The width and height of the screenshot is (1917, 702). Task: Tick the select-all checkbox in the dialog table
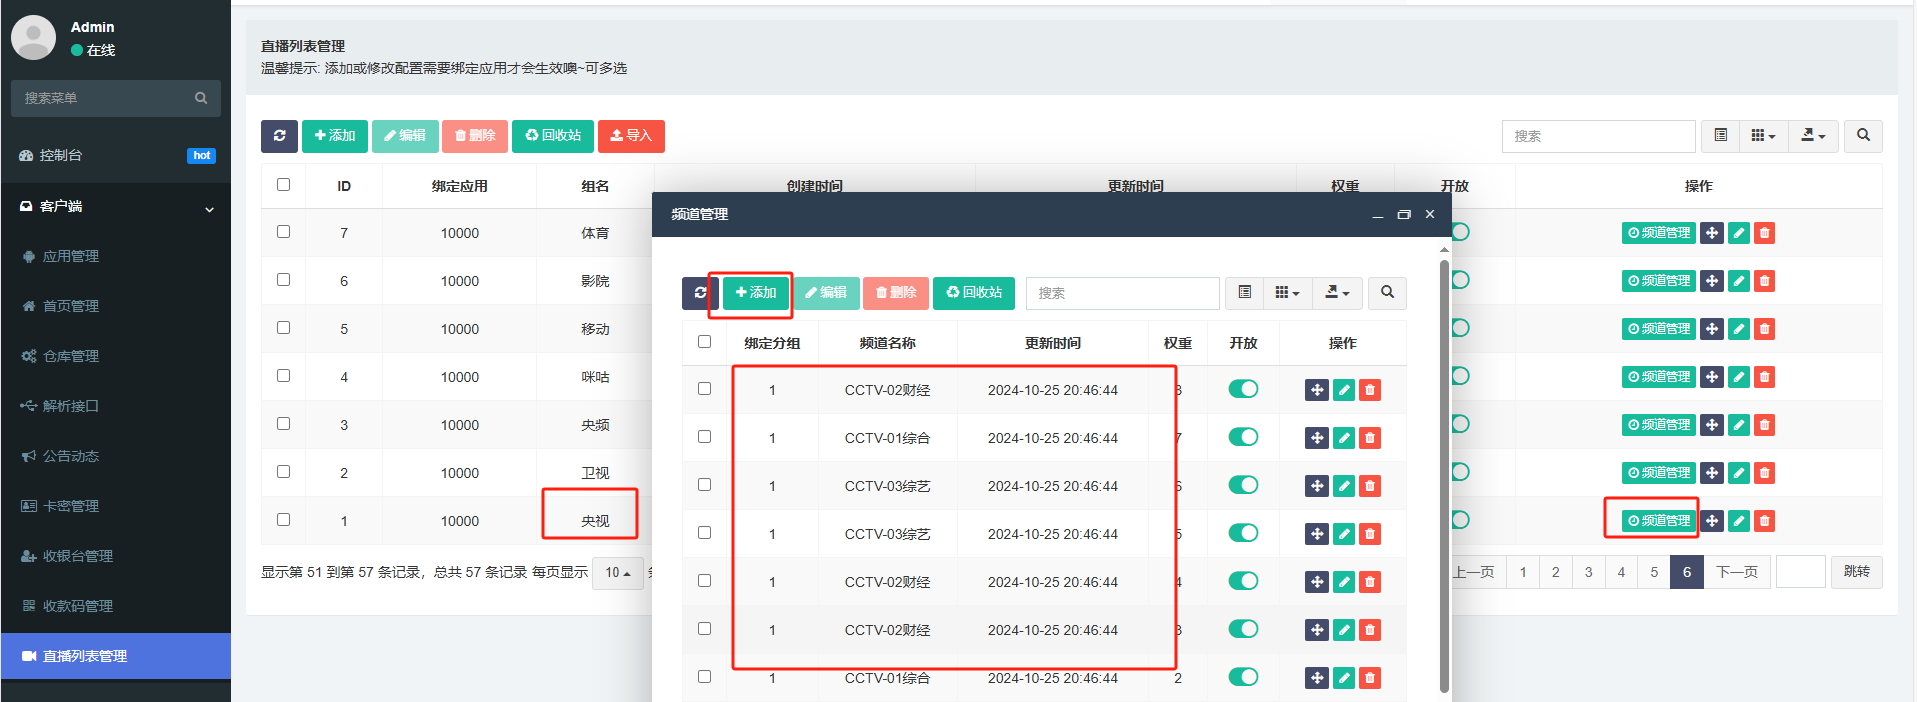coord(704,342)
